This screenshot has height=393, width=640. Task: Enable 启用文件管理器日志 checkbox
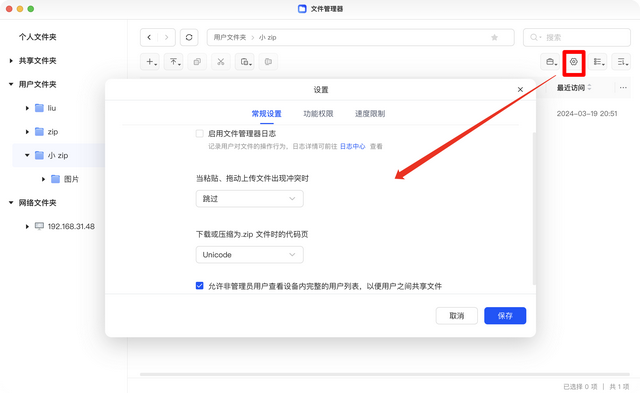200,133
